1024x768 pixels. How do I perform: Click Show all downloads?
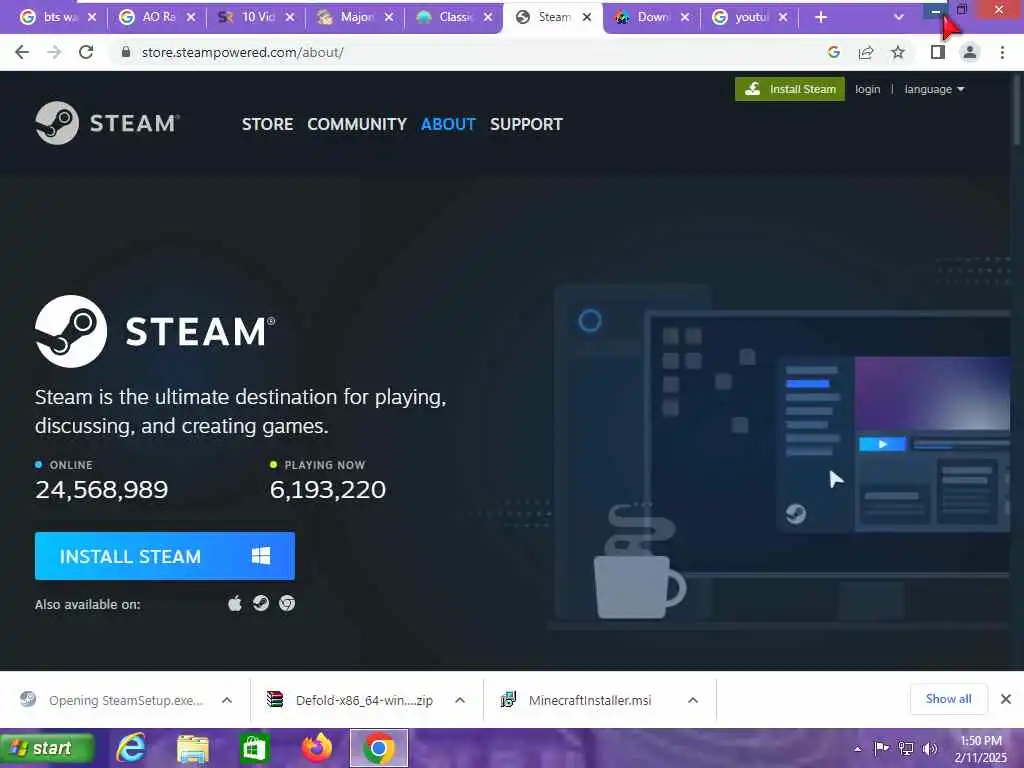[948, 699]
